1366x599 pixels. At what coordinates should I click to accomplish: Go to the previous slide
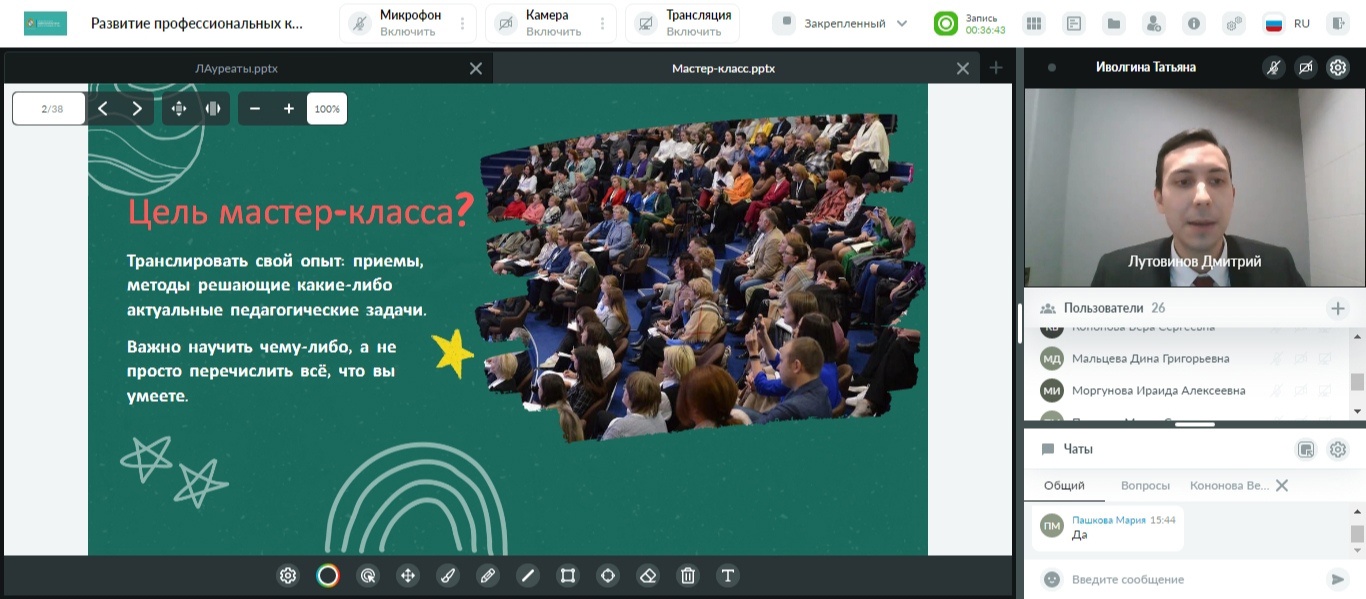[x=103, y=109]
